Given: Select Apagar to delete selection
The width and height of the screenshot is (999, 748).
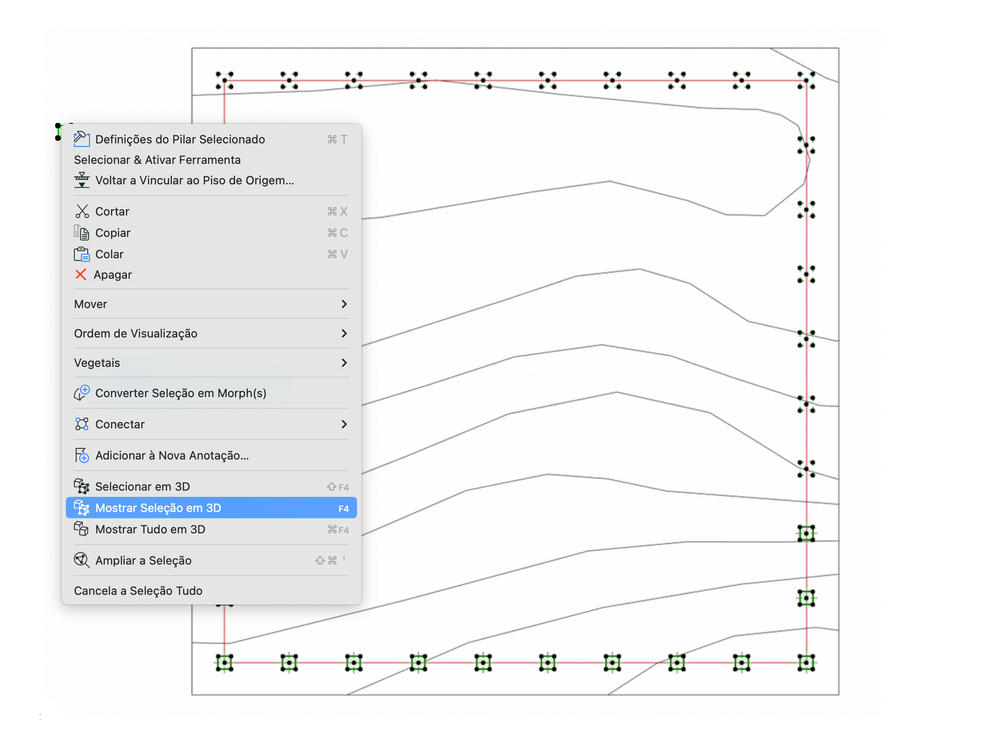Looking at the screenshot, I should [x=211, y=275].
